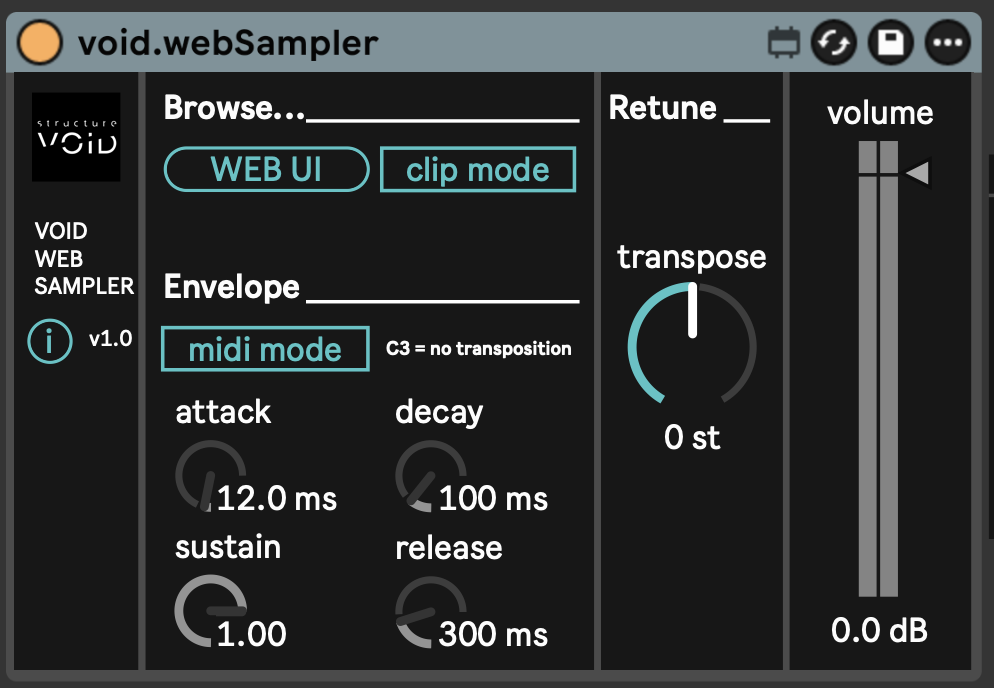Toggle the midi mode button
This screenshot has height=688, width=994.
(265, 349)
